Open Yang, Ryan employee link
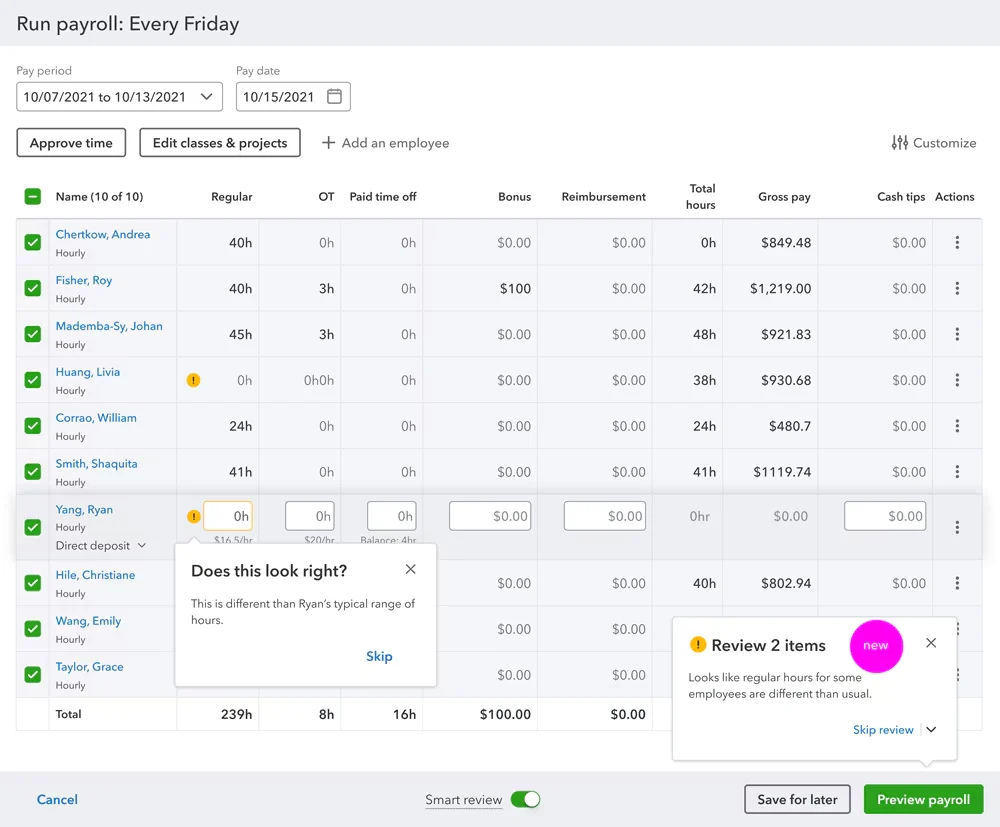This screenshot has width=1000, height=827. [84, 509]
